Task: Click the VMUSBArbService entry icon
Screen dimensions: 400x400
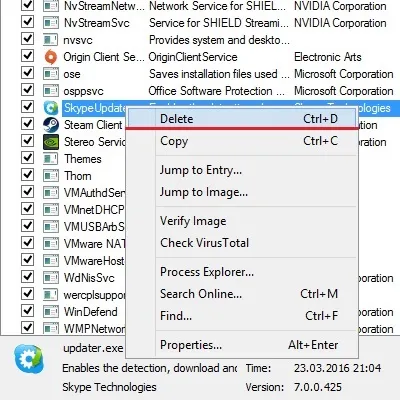Action: point(51,227)
